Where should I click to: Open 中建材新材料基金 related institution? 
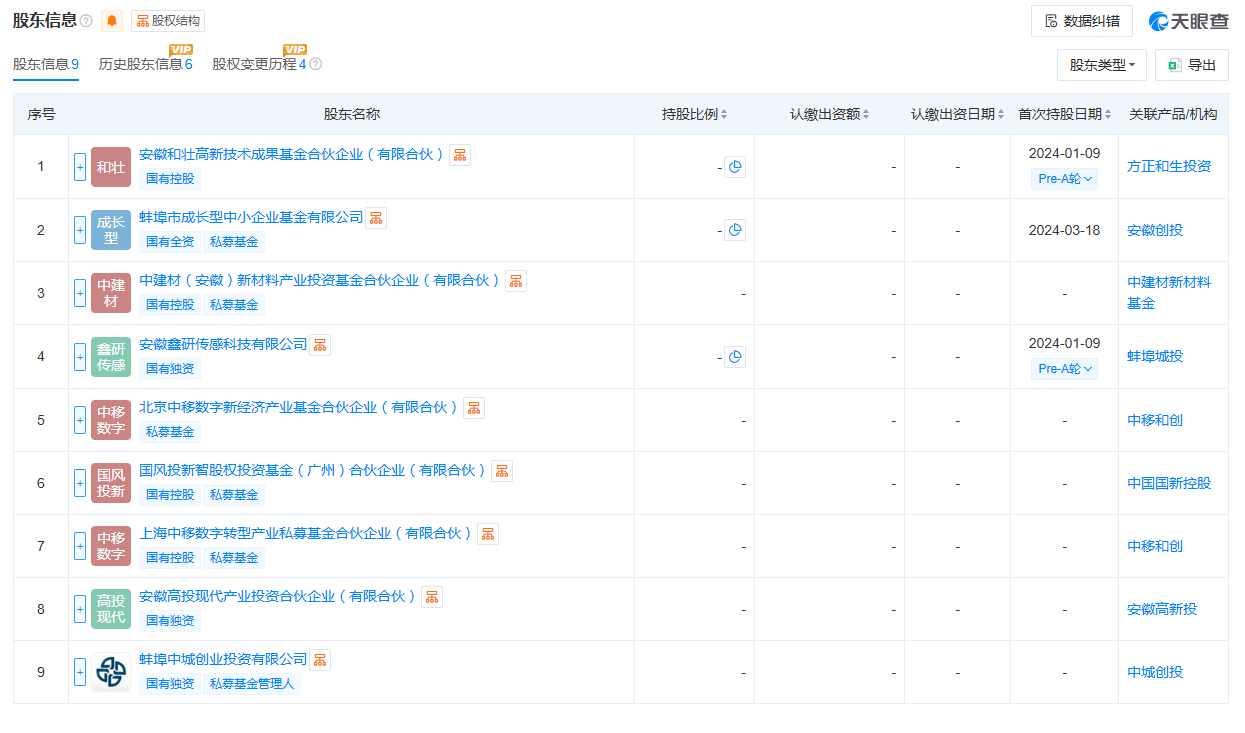1169,293
